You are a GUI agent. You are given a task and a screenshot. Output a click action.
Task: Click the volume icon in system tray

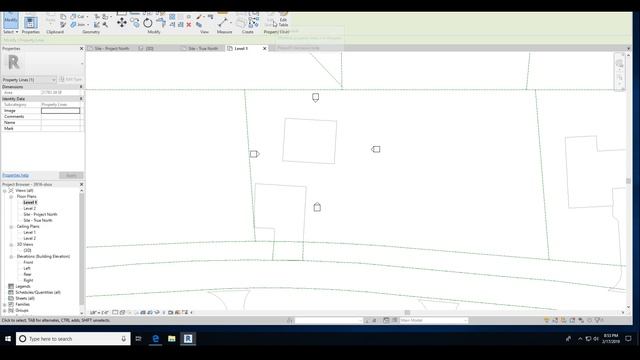596,339
